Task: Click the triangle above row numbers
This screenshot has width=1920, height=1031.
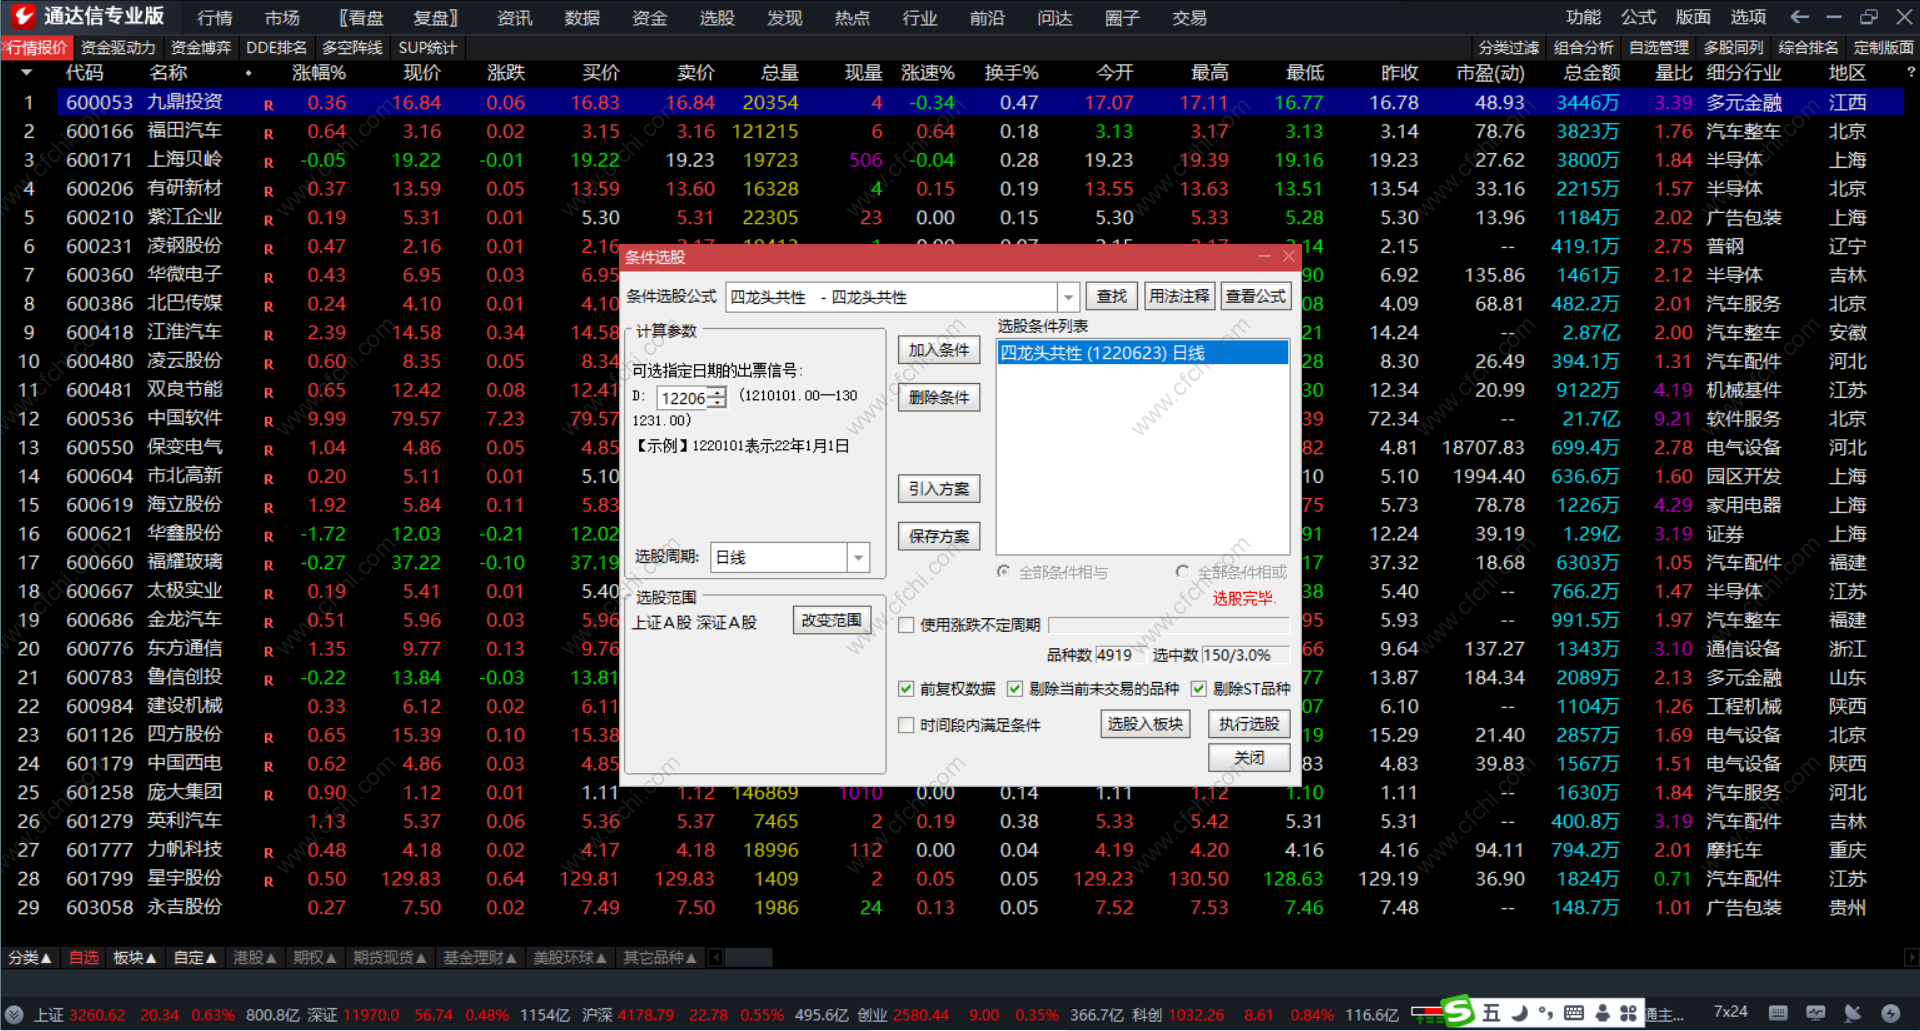Action: (26, 73)
